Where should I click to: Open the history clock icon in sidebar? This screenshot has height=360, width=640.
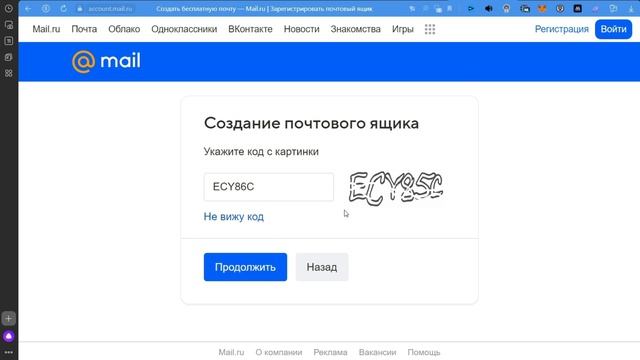[x=9, y=9]
